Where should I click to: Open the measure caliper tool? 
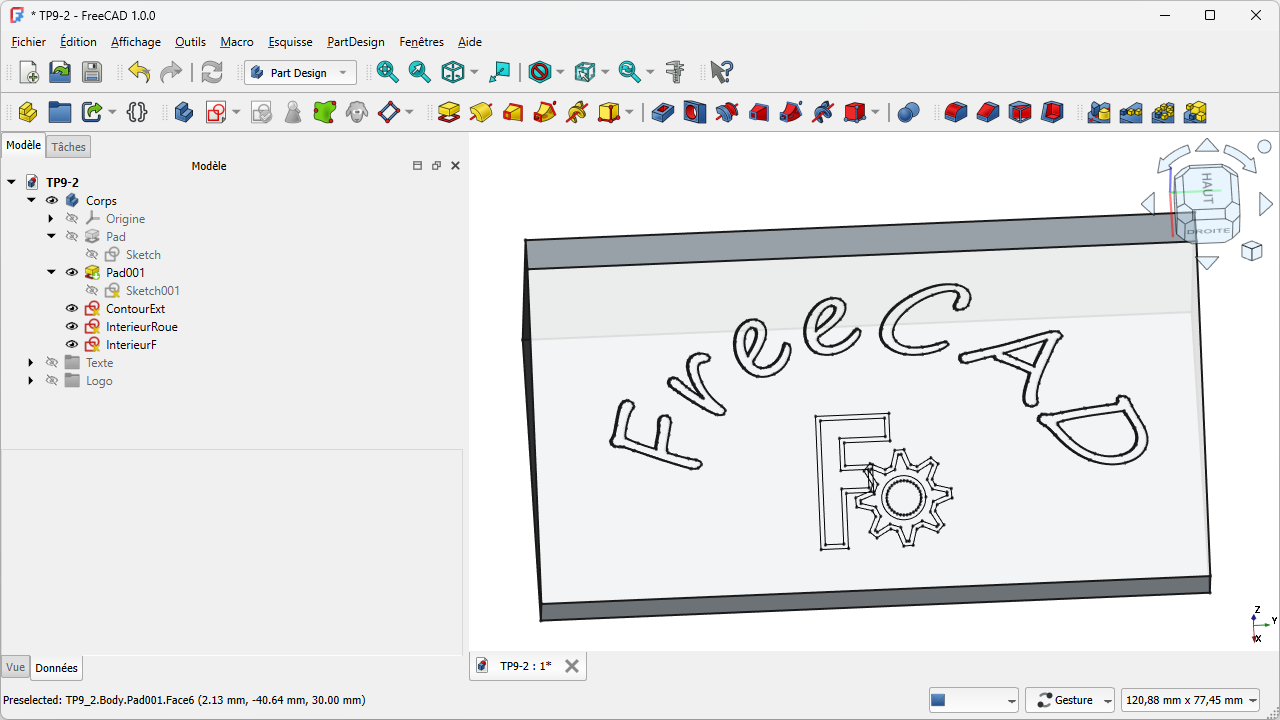[675, 72]
